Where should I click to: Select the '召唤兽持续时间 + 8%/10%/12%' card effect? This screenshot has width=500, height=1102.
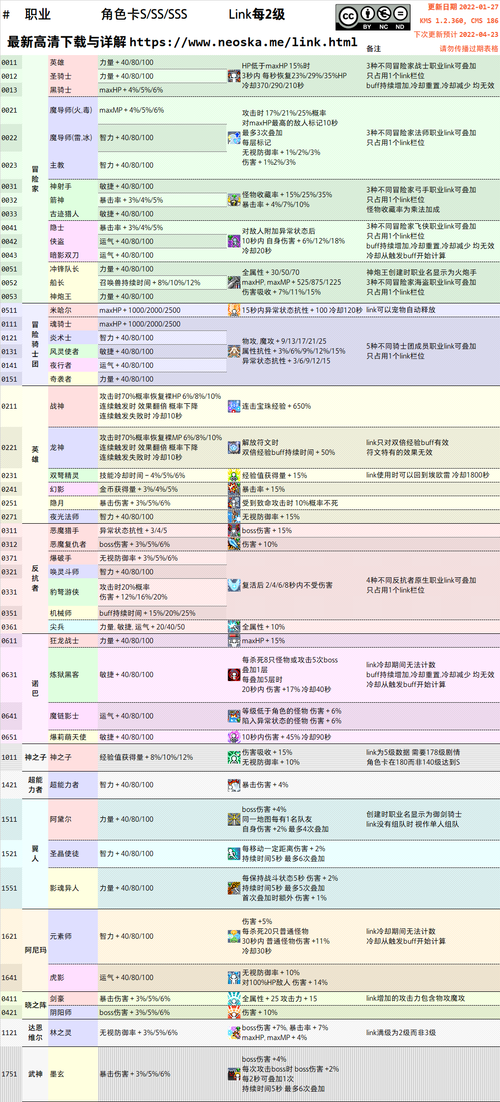point(150,283)
